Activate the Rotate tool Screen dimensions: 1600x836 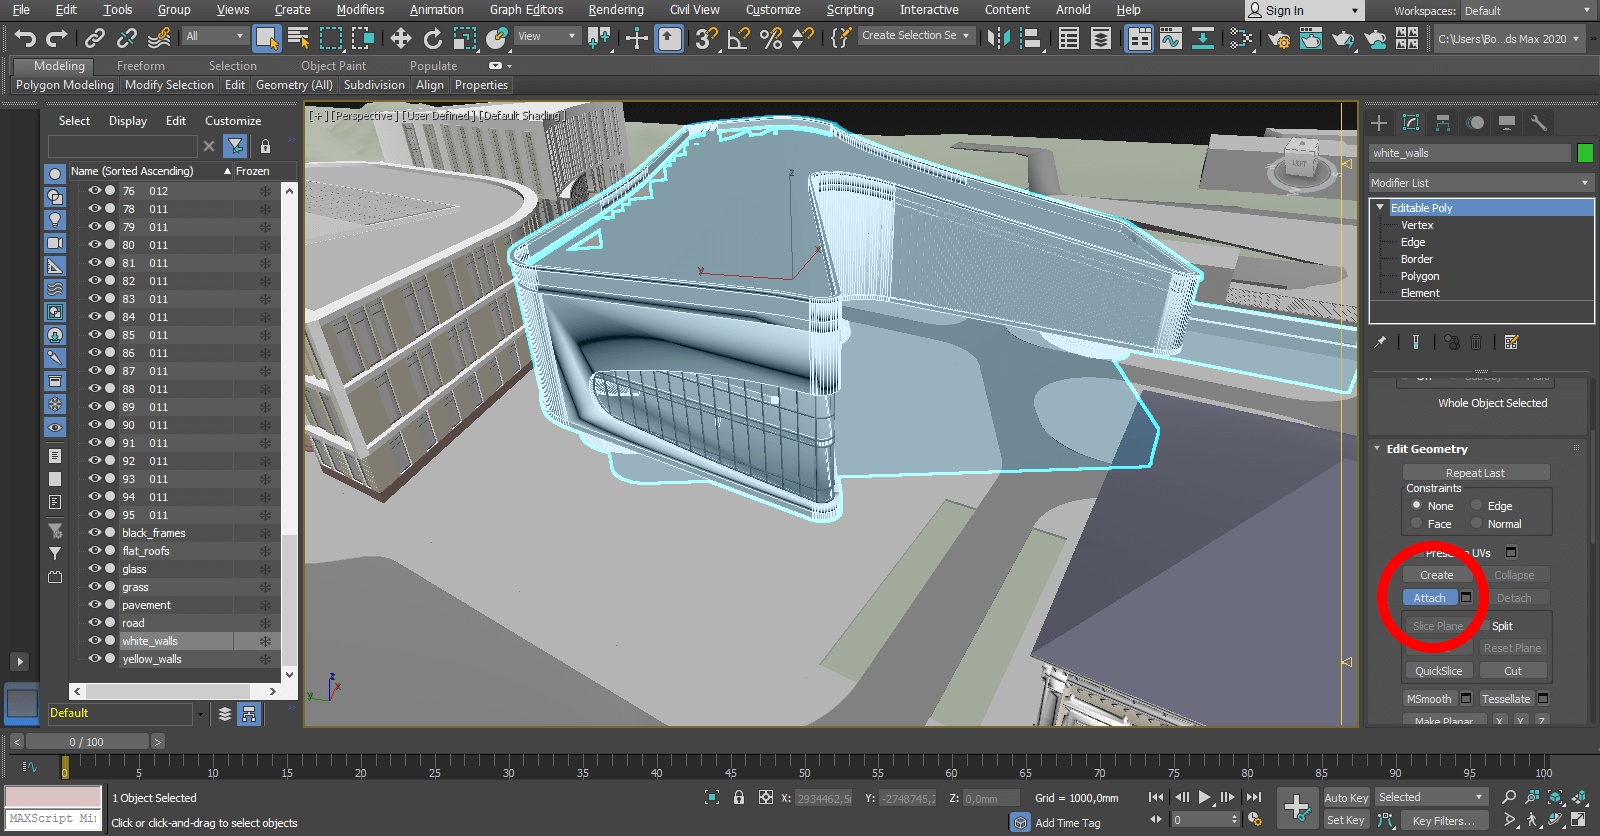pyautogui.click(x=432, y=38)
